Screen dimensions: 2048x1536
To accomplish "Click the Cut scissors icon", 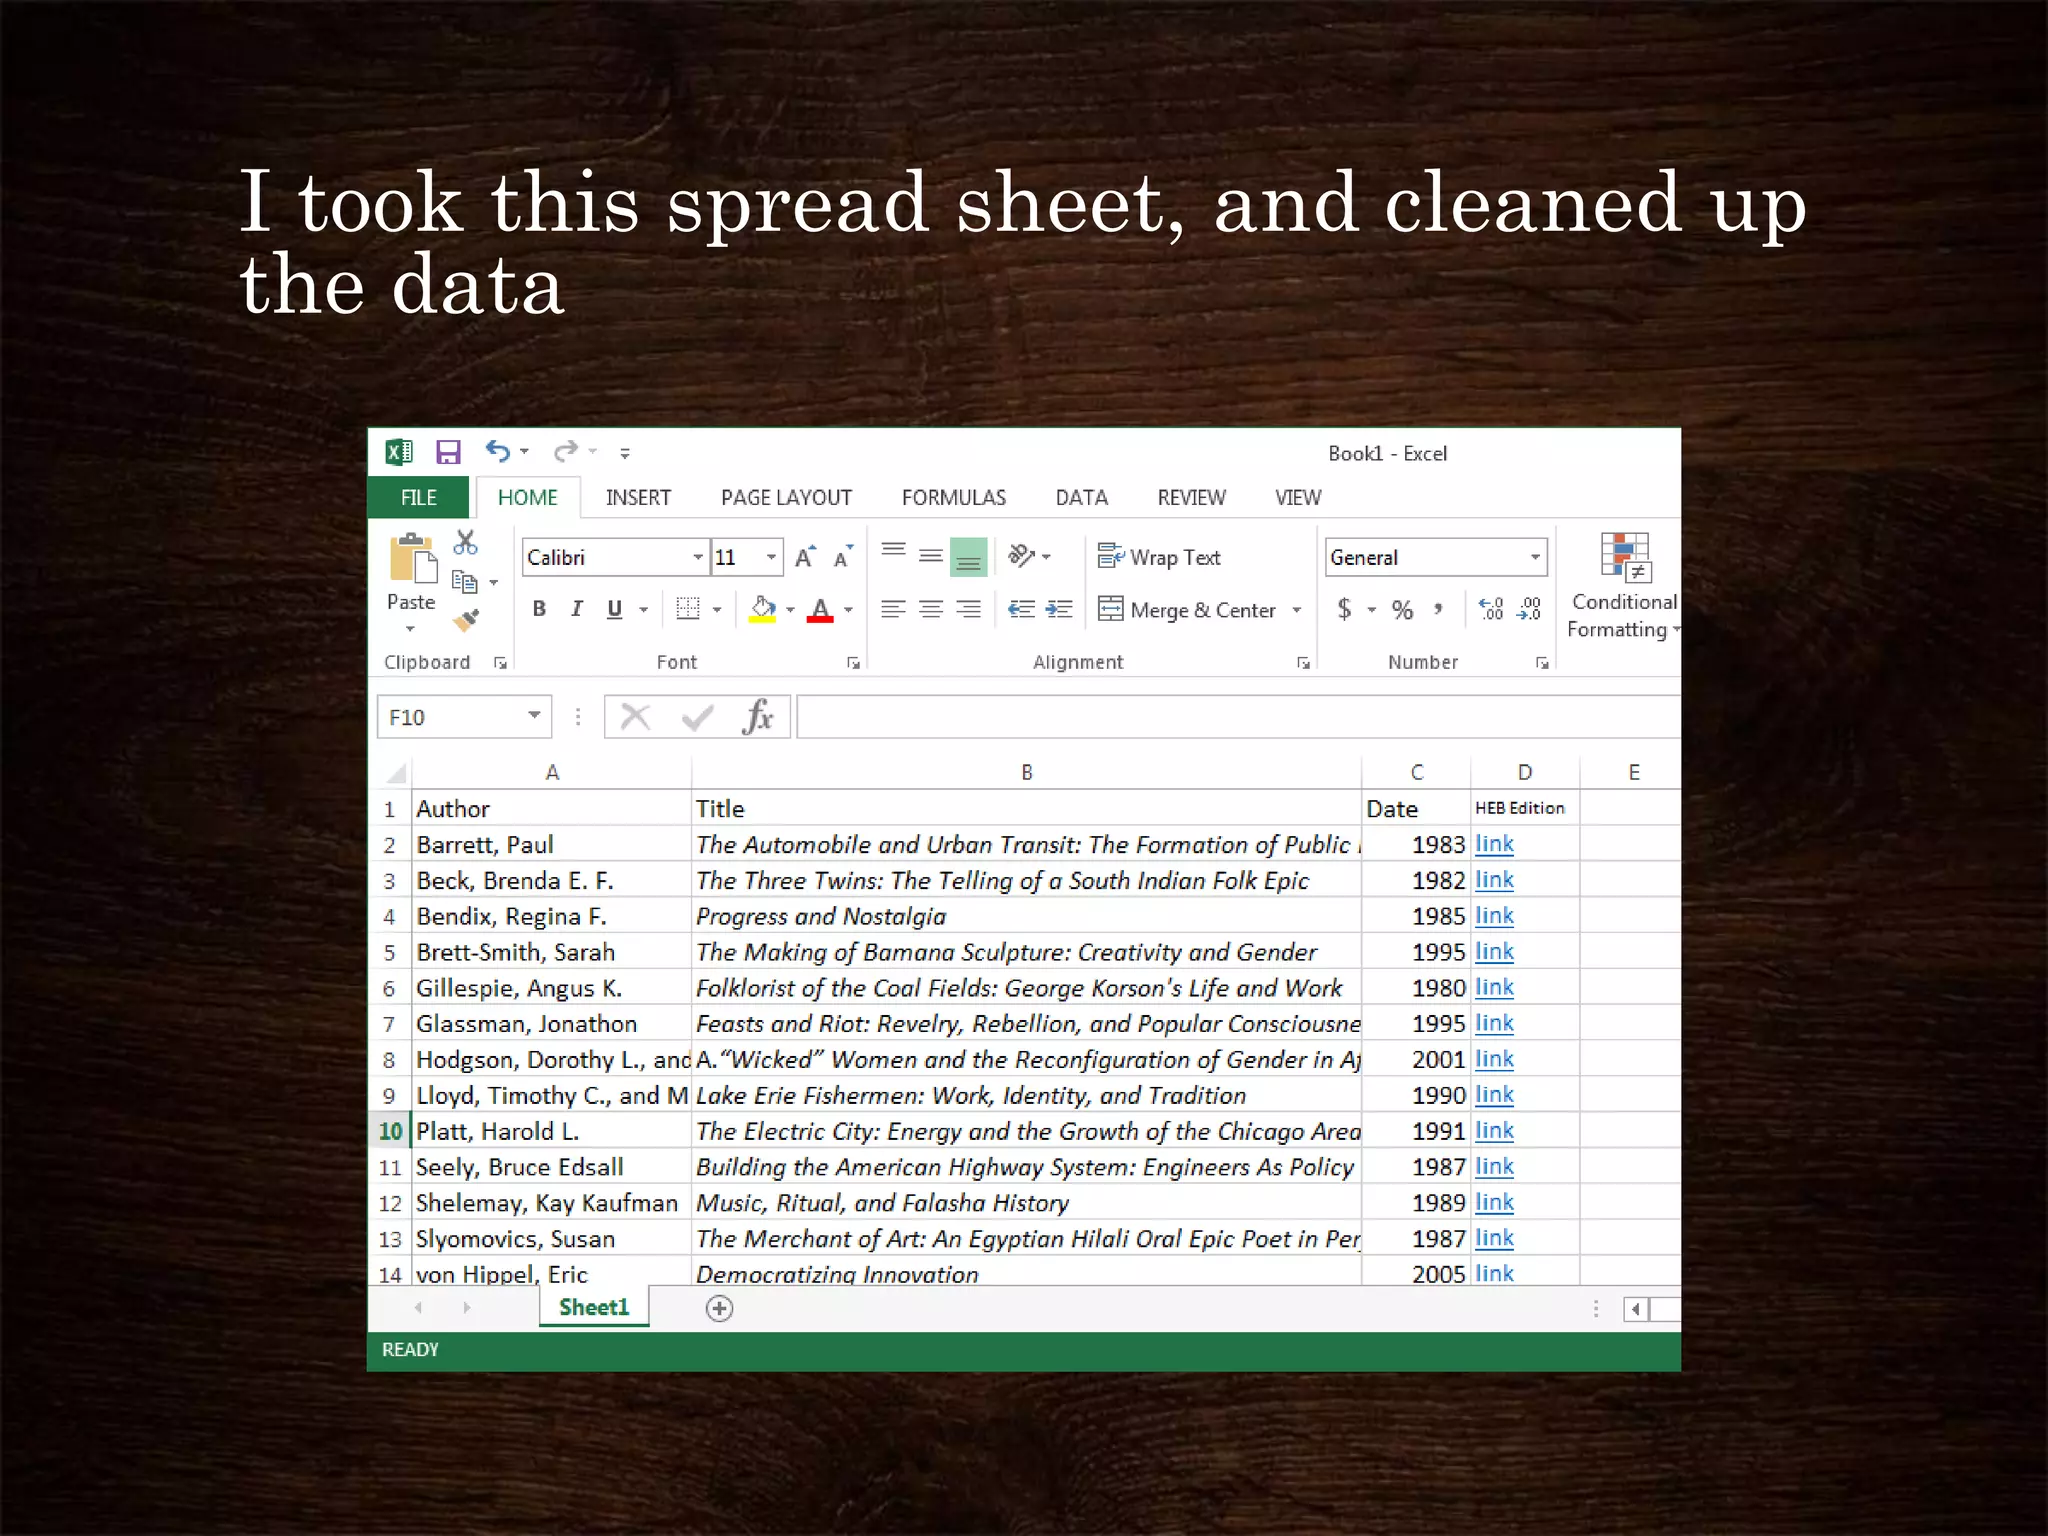I will [465, 543].
